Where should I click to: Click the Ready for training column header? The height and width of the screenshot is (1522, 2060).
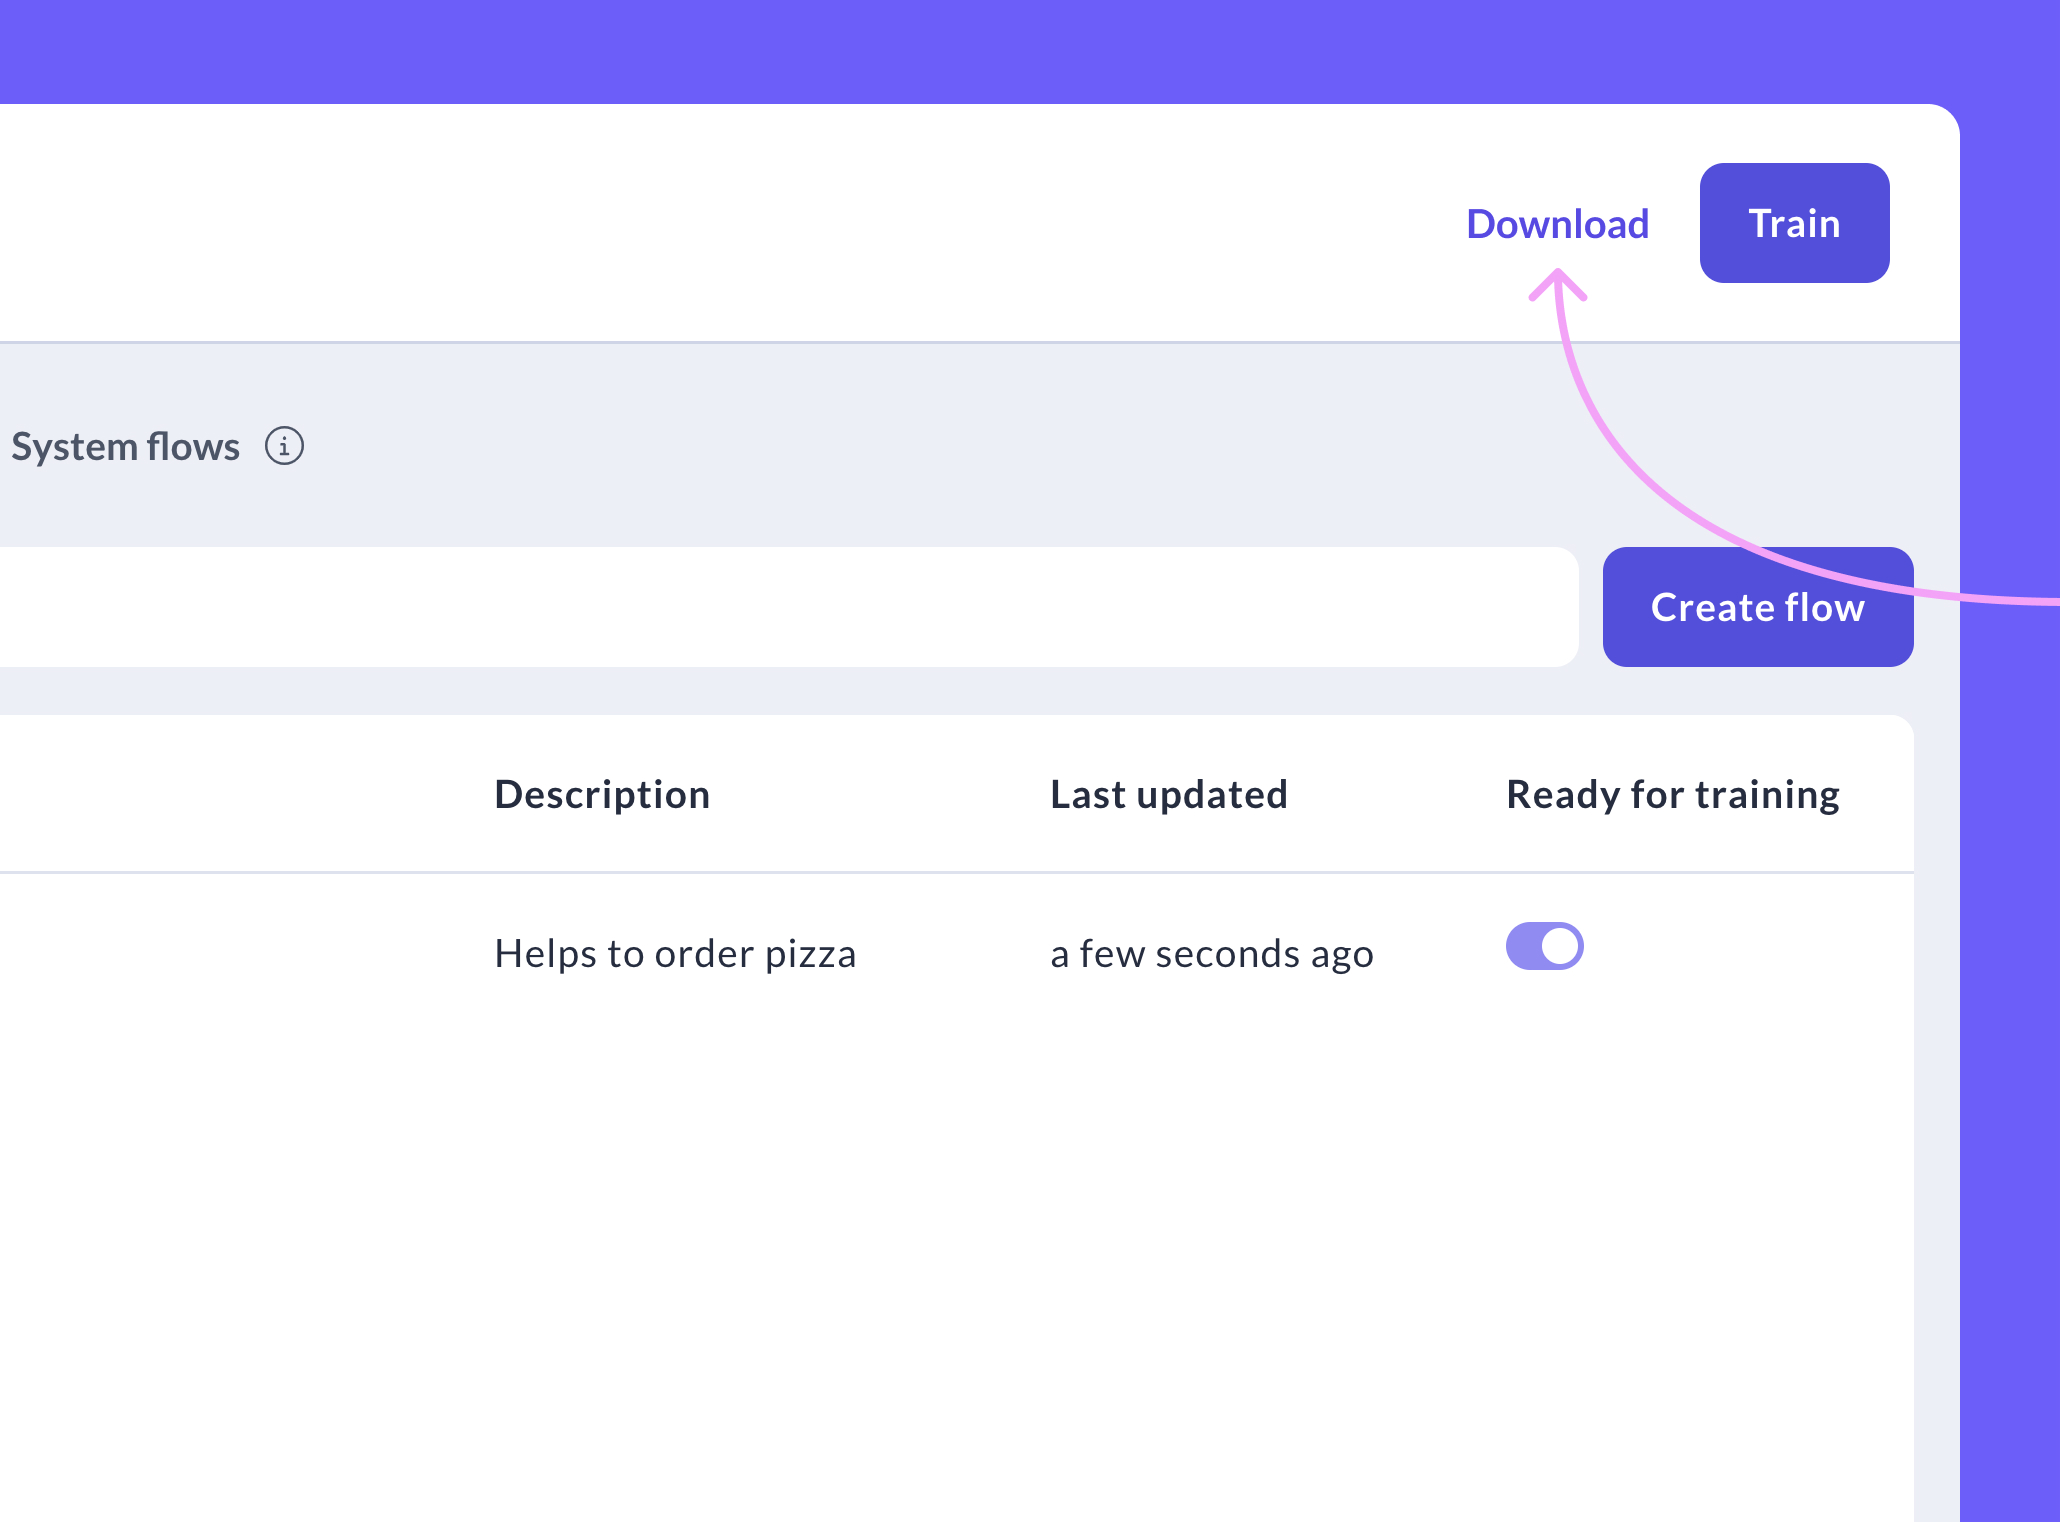(x=1672, y=795)
